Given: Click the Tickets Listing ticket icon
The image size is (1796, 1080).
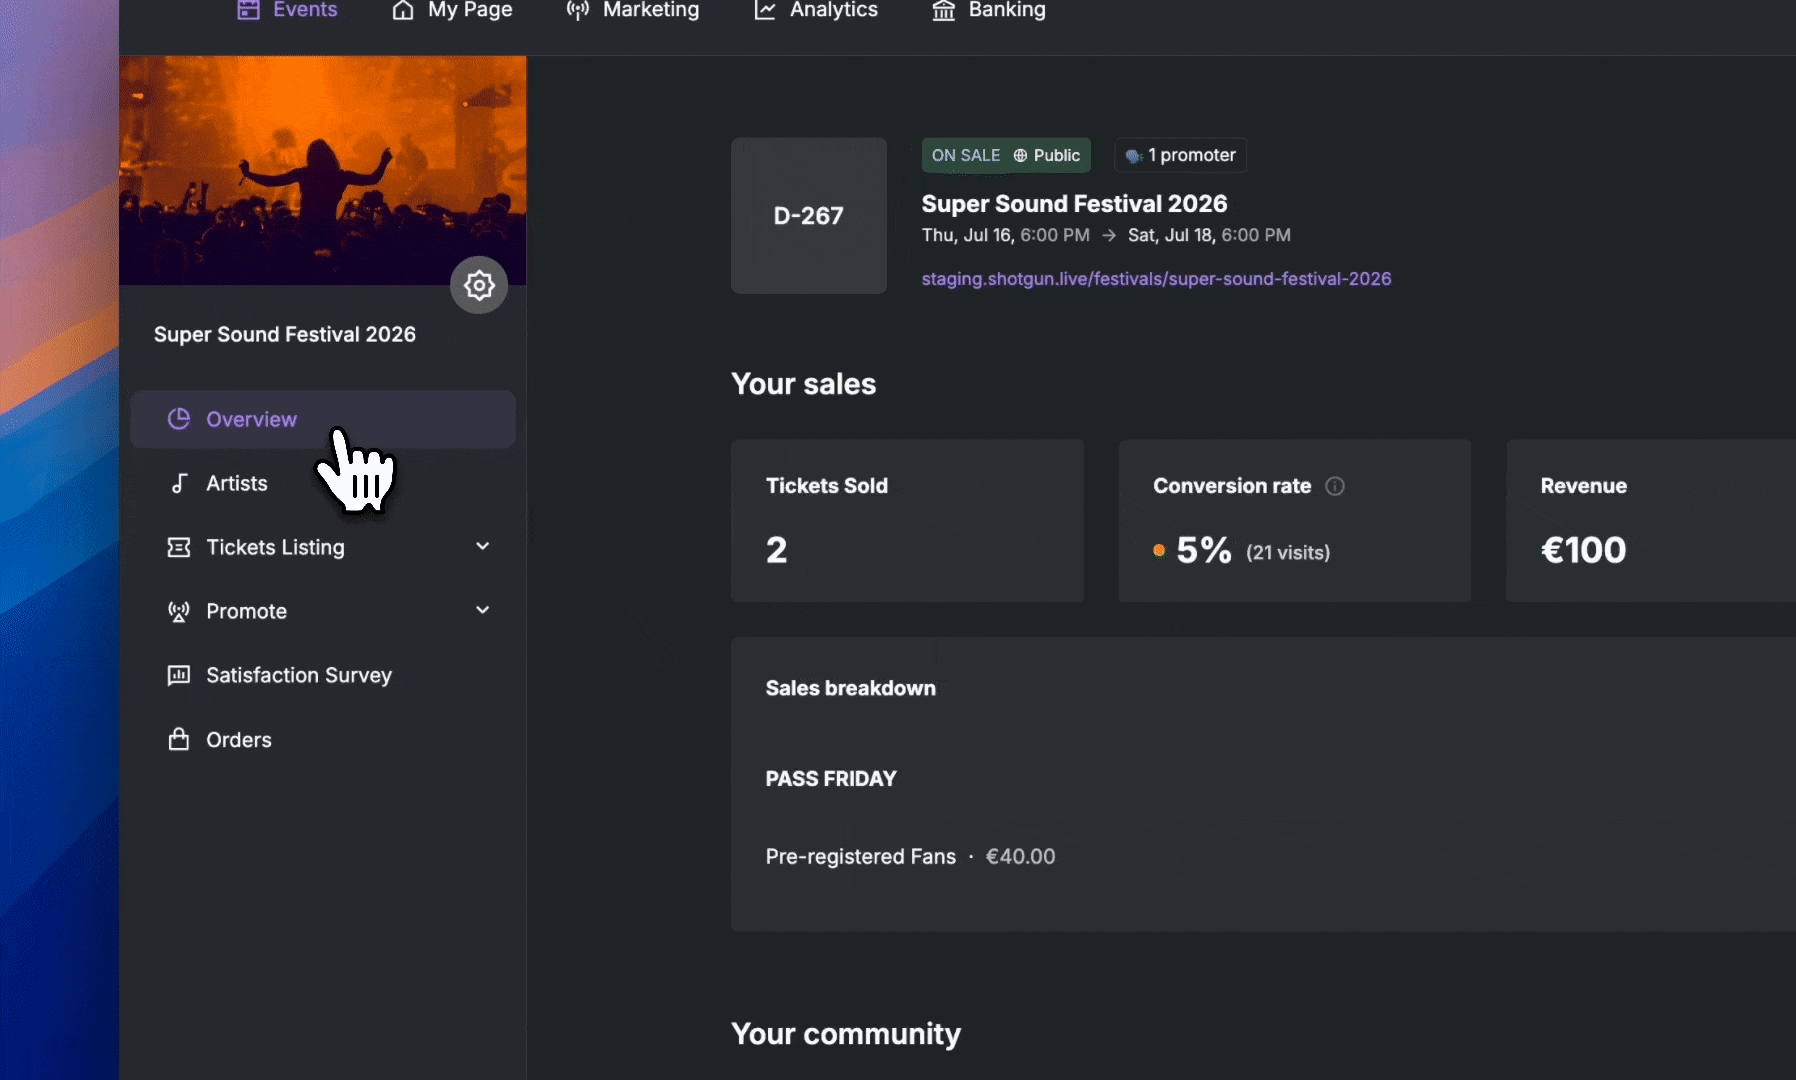Looking at the screenshot, I should click(x=179, y=547).
